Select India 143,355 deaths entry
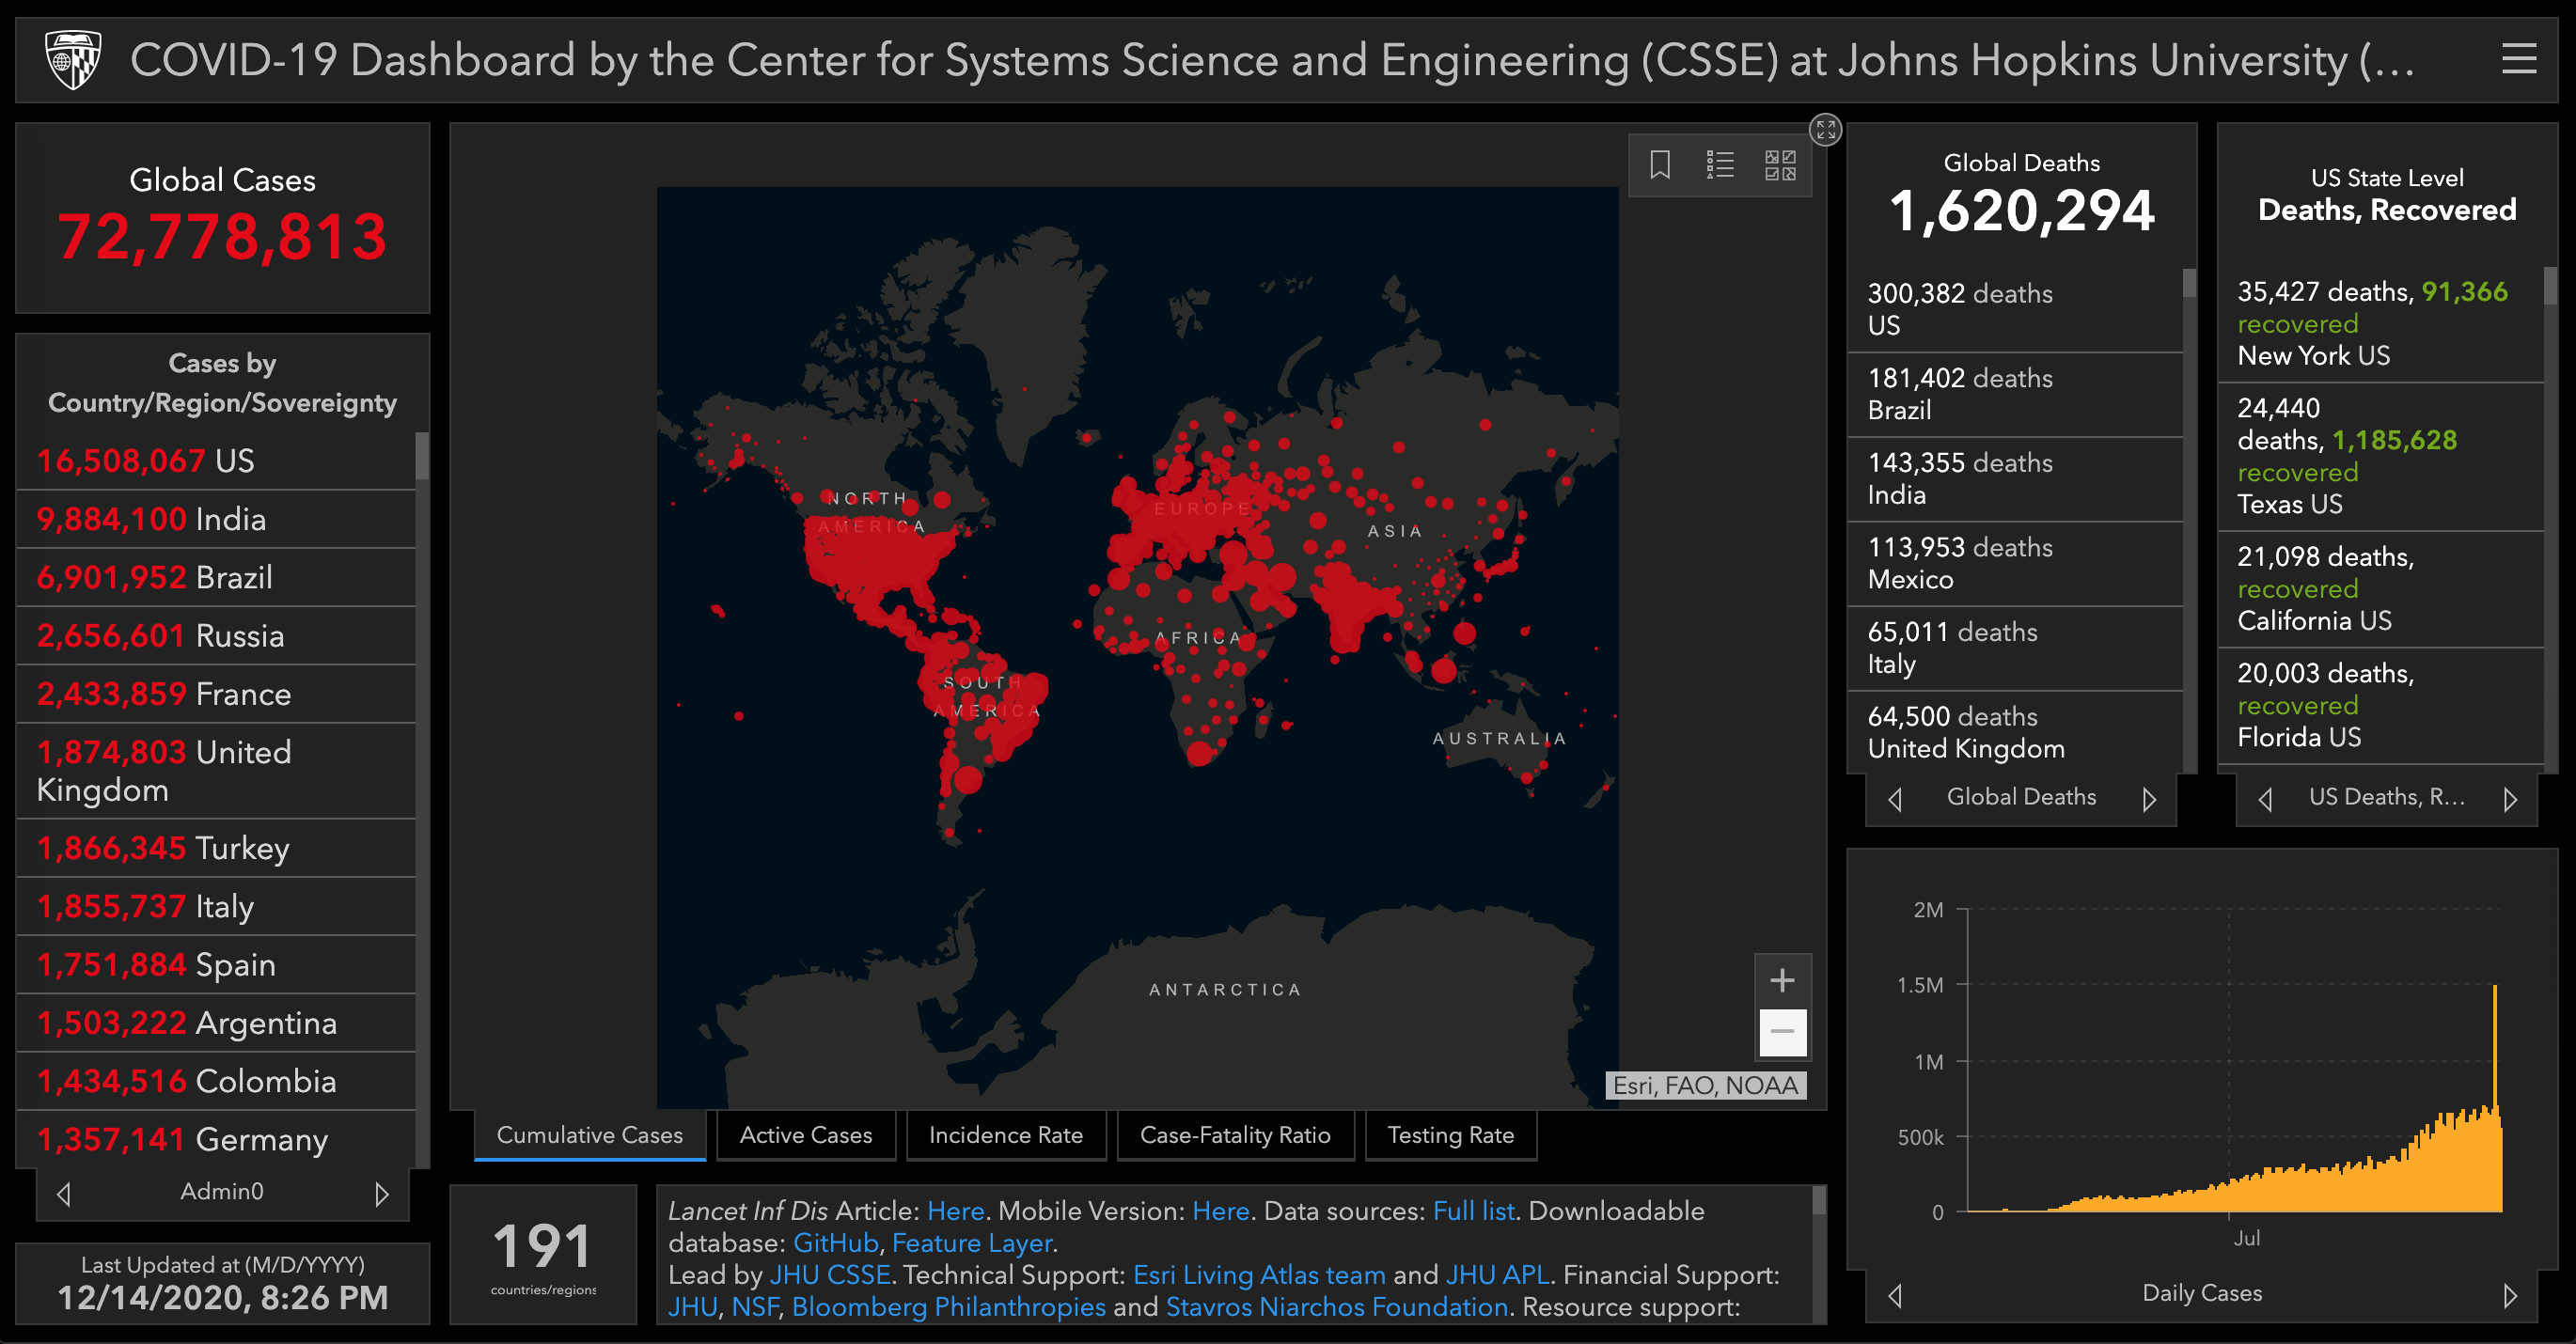 tap(2015, 479)
